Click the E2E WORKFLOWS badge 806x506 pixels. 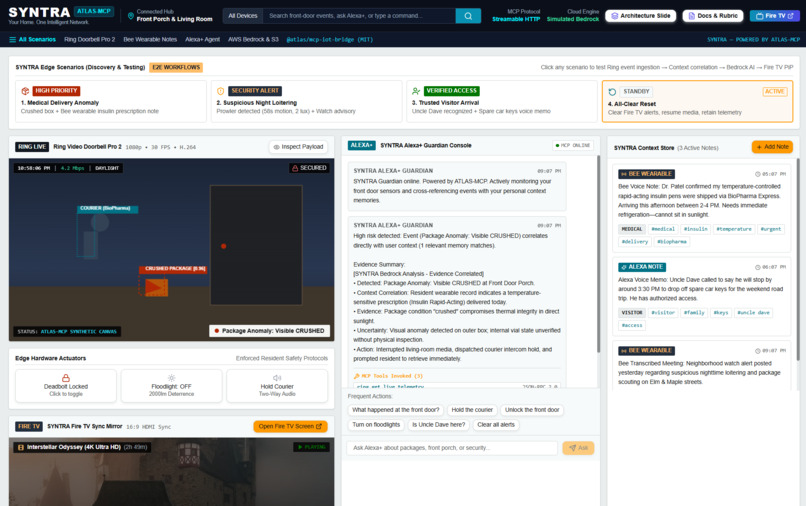point(176,67)
